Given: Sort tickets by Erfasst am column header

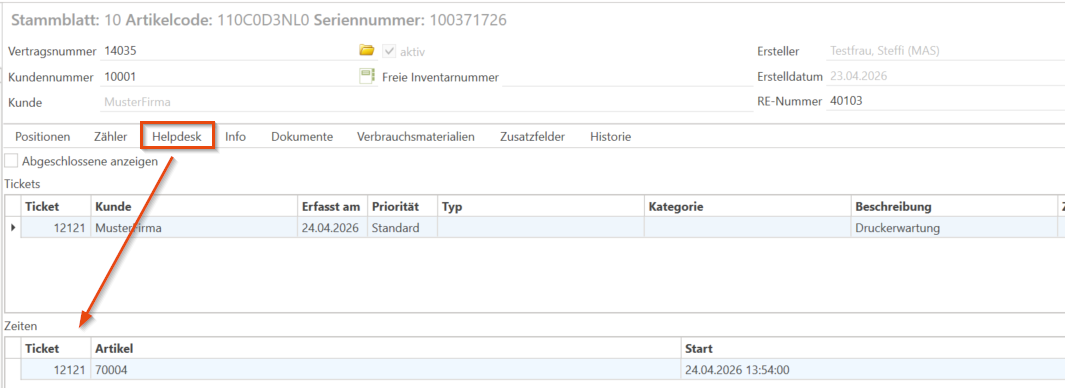Looking at the screenshot, I should [331, 206].
